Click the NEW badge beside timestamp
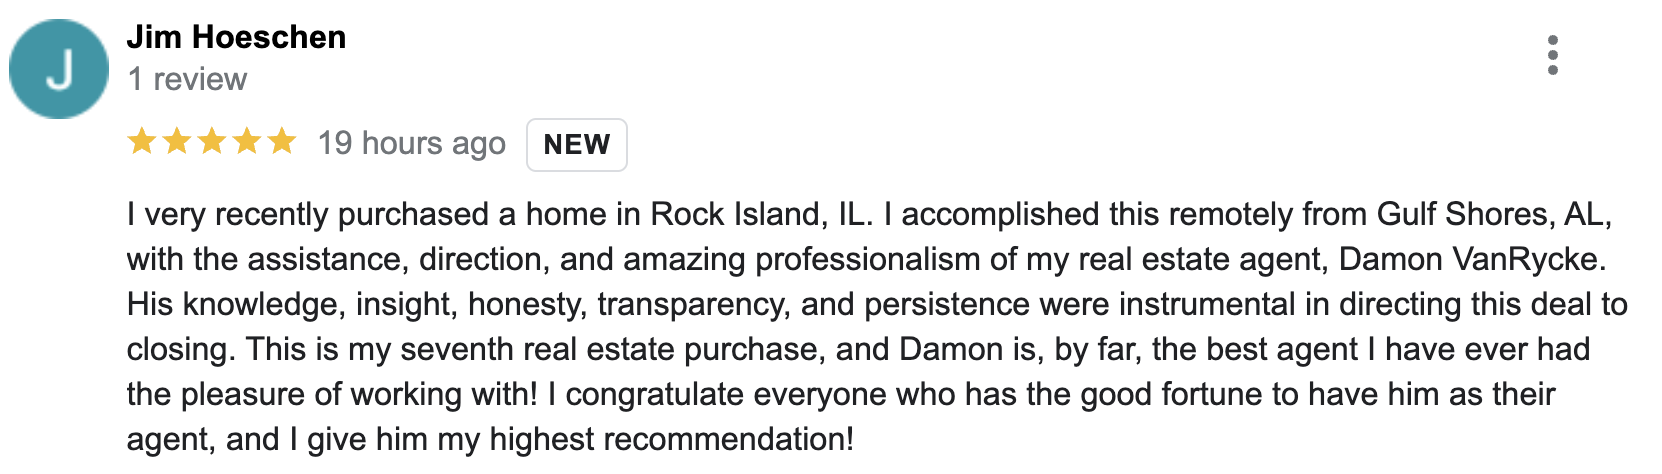Image resolution: width=1662 pixels, height=474 pixels. [577, 145]
